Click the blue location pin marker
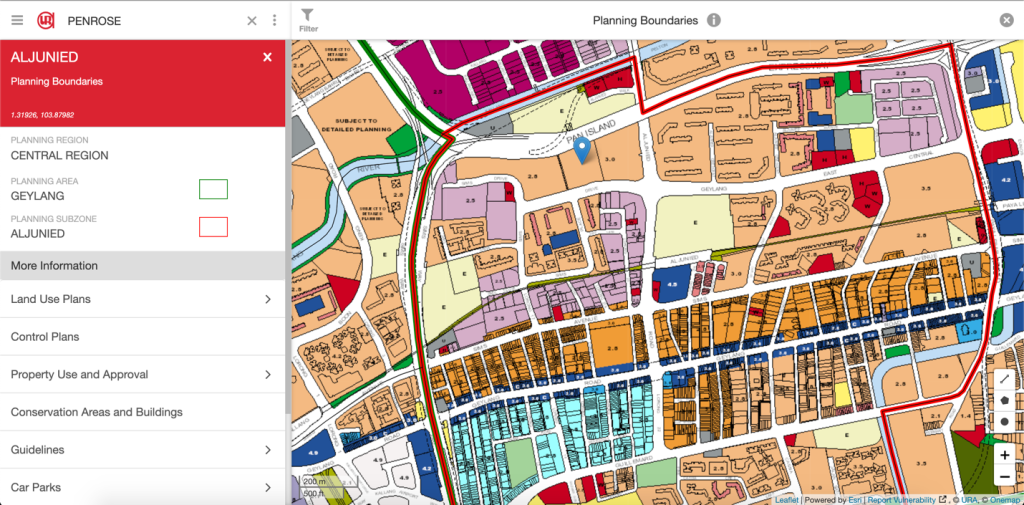 582,150
